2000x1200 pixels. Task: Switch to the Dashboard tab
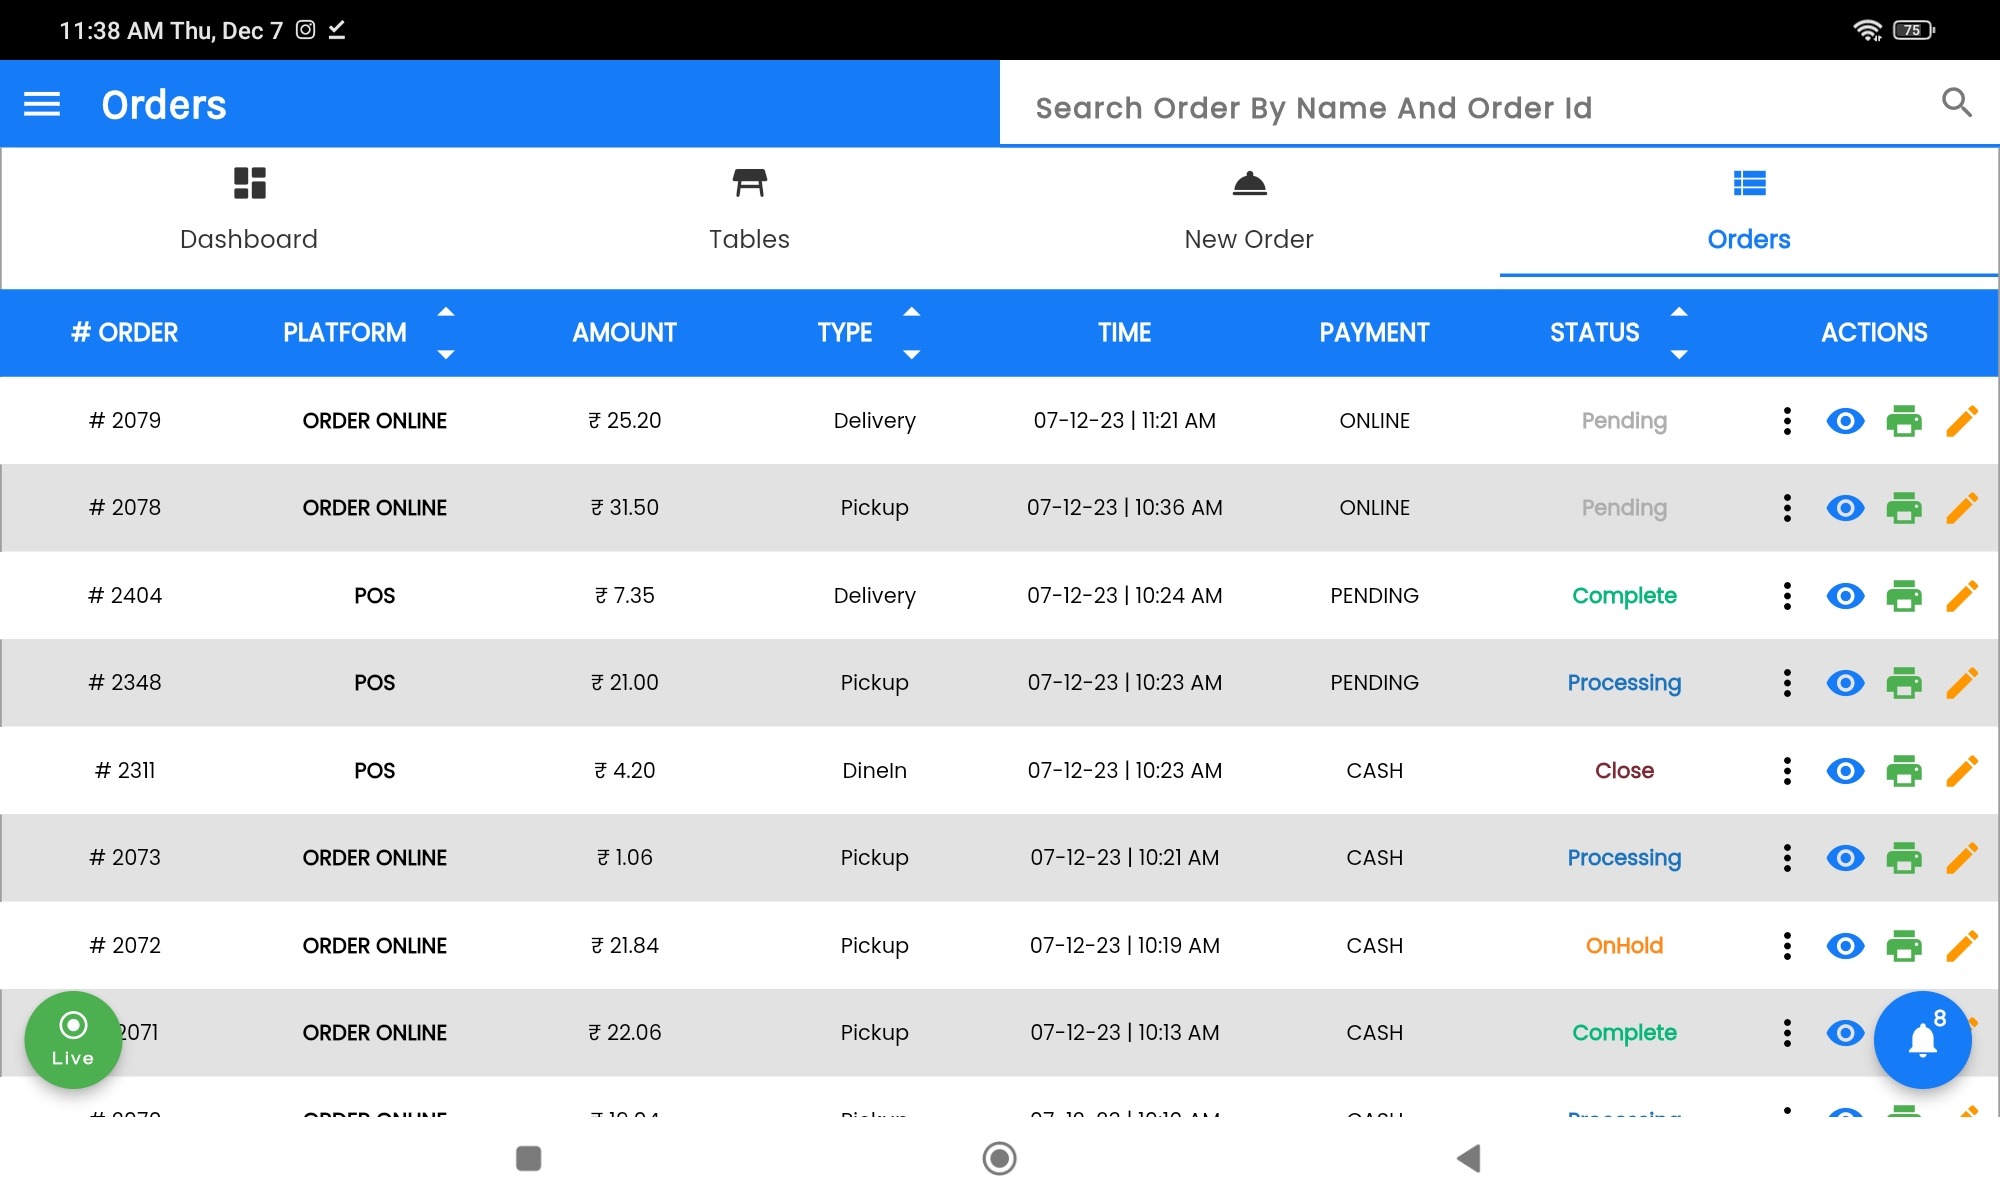coord(249,211)
